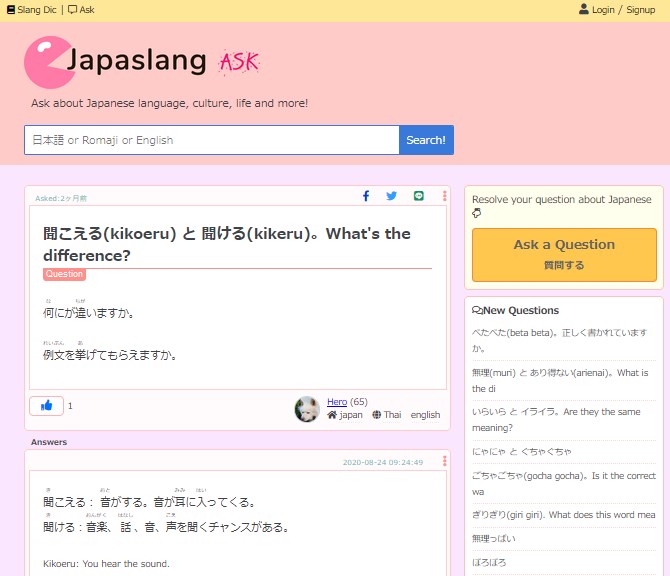Click the Japaslang pink mascot logo
This screenshot has width=670, height=576.
click(x=48, y=62)
